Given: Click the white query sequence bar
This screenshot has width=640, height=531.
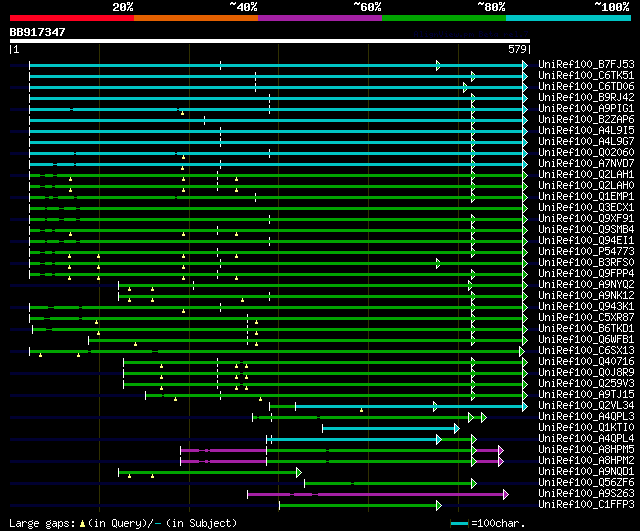Looking at the screenshot, I should 270,41.
